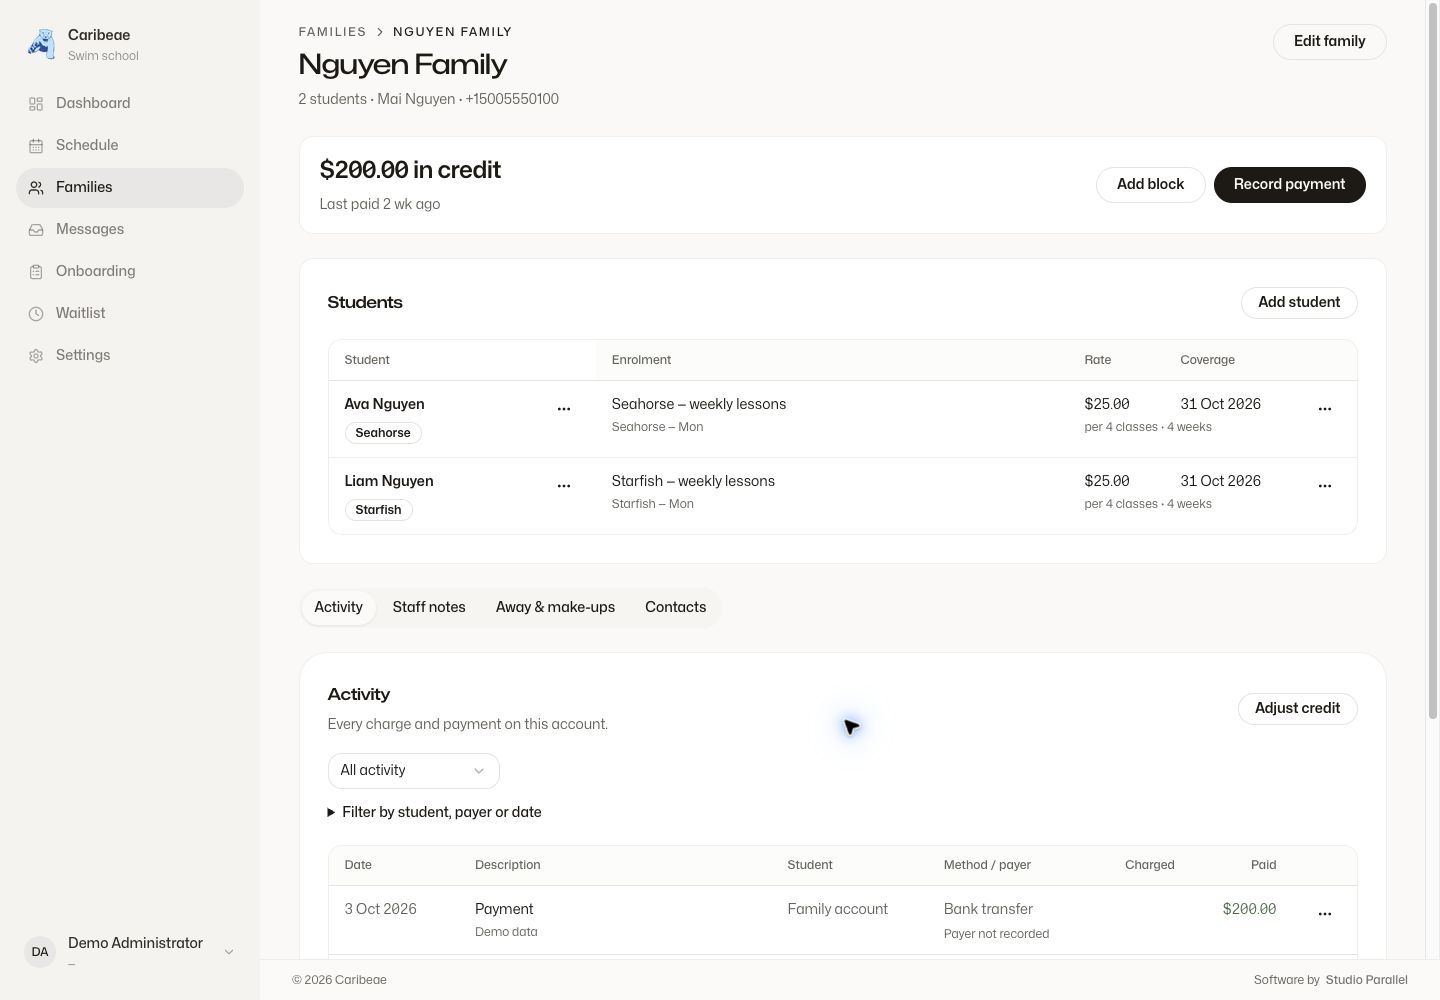
Task: Click the Seahorse level badge
Action: tap(383, 433)
